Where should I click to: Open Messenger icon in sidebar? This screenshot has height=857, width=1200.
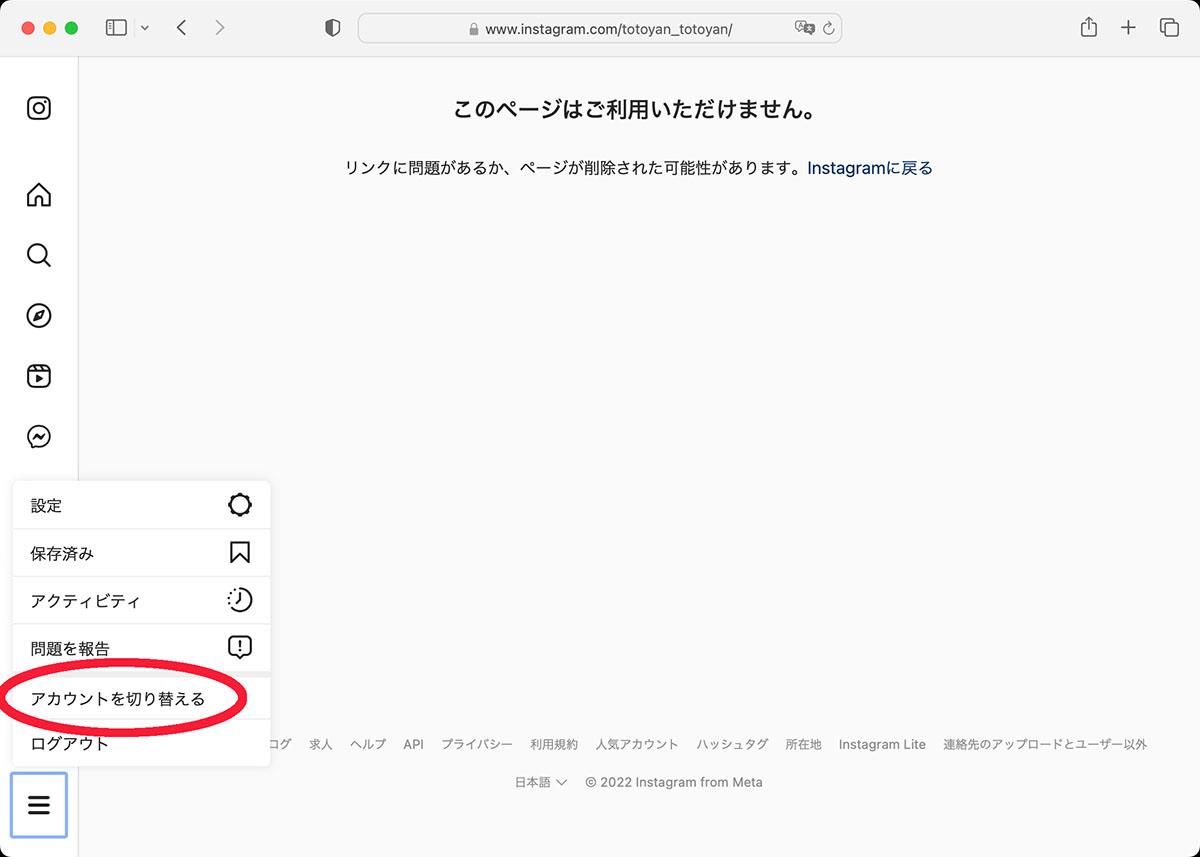point(39,437)
